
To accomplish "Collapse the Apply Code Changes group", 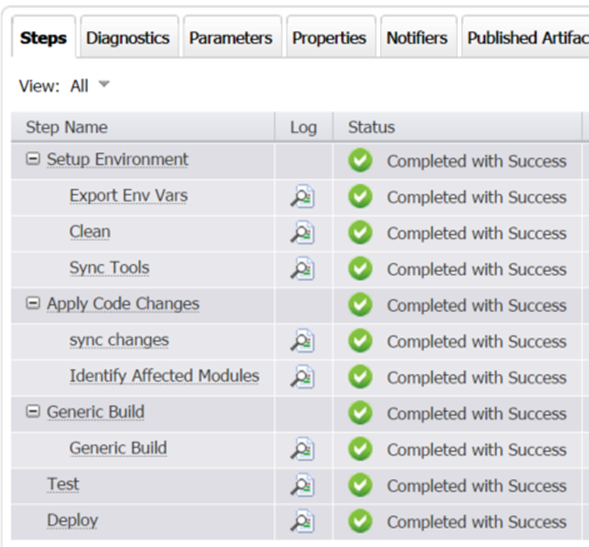I will [33, 303].
